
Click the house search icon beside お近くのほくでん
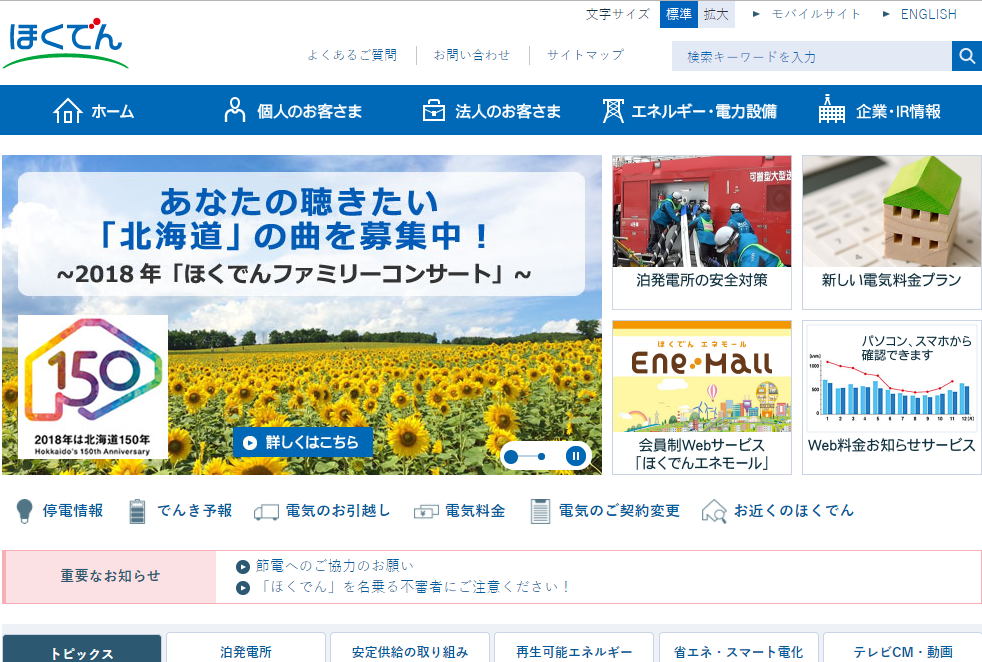pyautogui.click(x=714, y=511)
